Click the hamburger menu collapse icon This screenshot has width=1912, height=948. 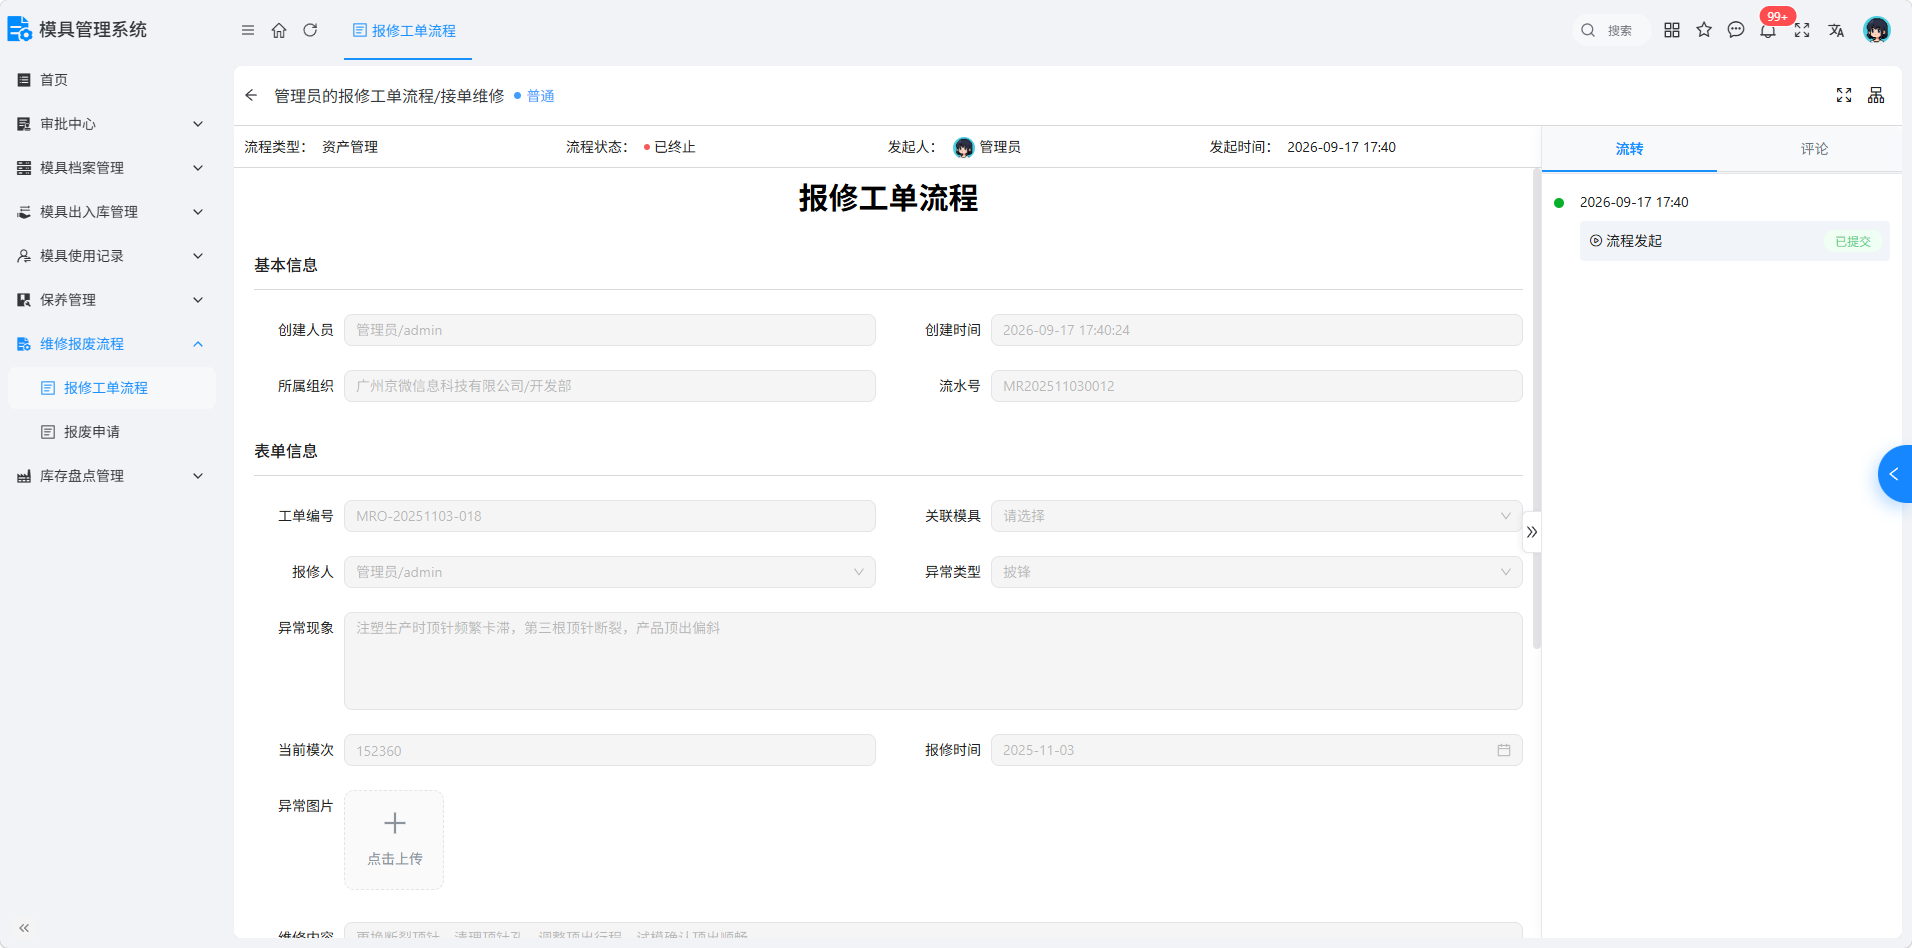coord(248,31)
